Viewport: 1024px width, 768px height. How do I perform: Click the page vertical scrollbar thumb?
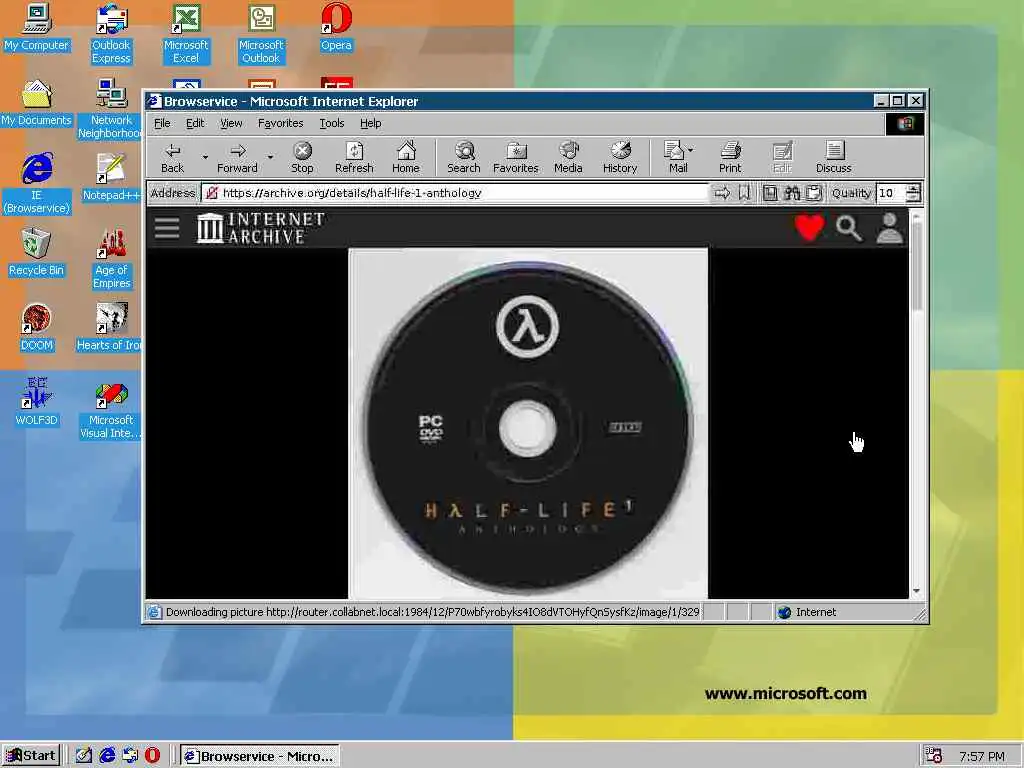pos(916,266)
